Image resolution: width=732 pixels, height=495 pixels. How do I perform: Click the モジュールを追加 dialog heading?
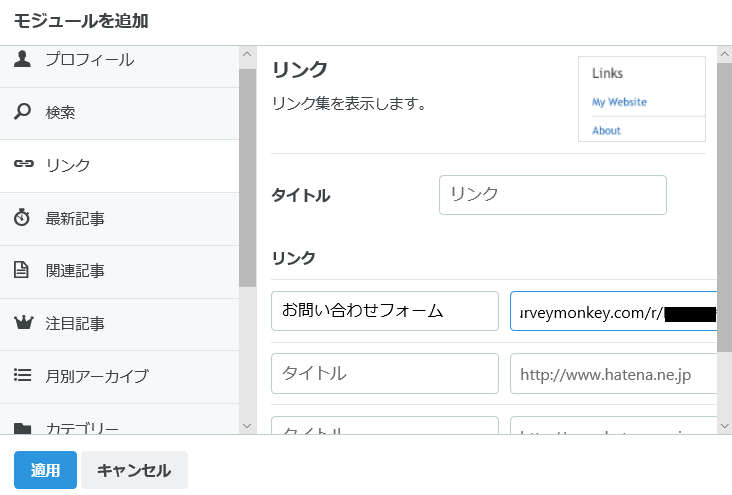pos(81,21)
